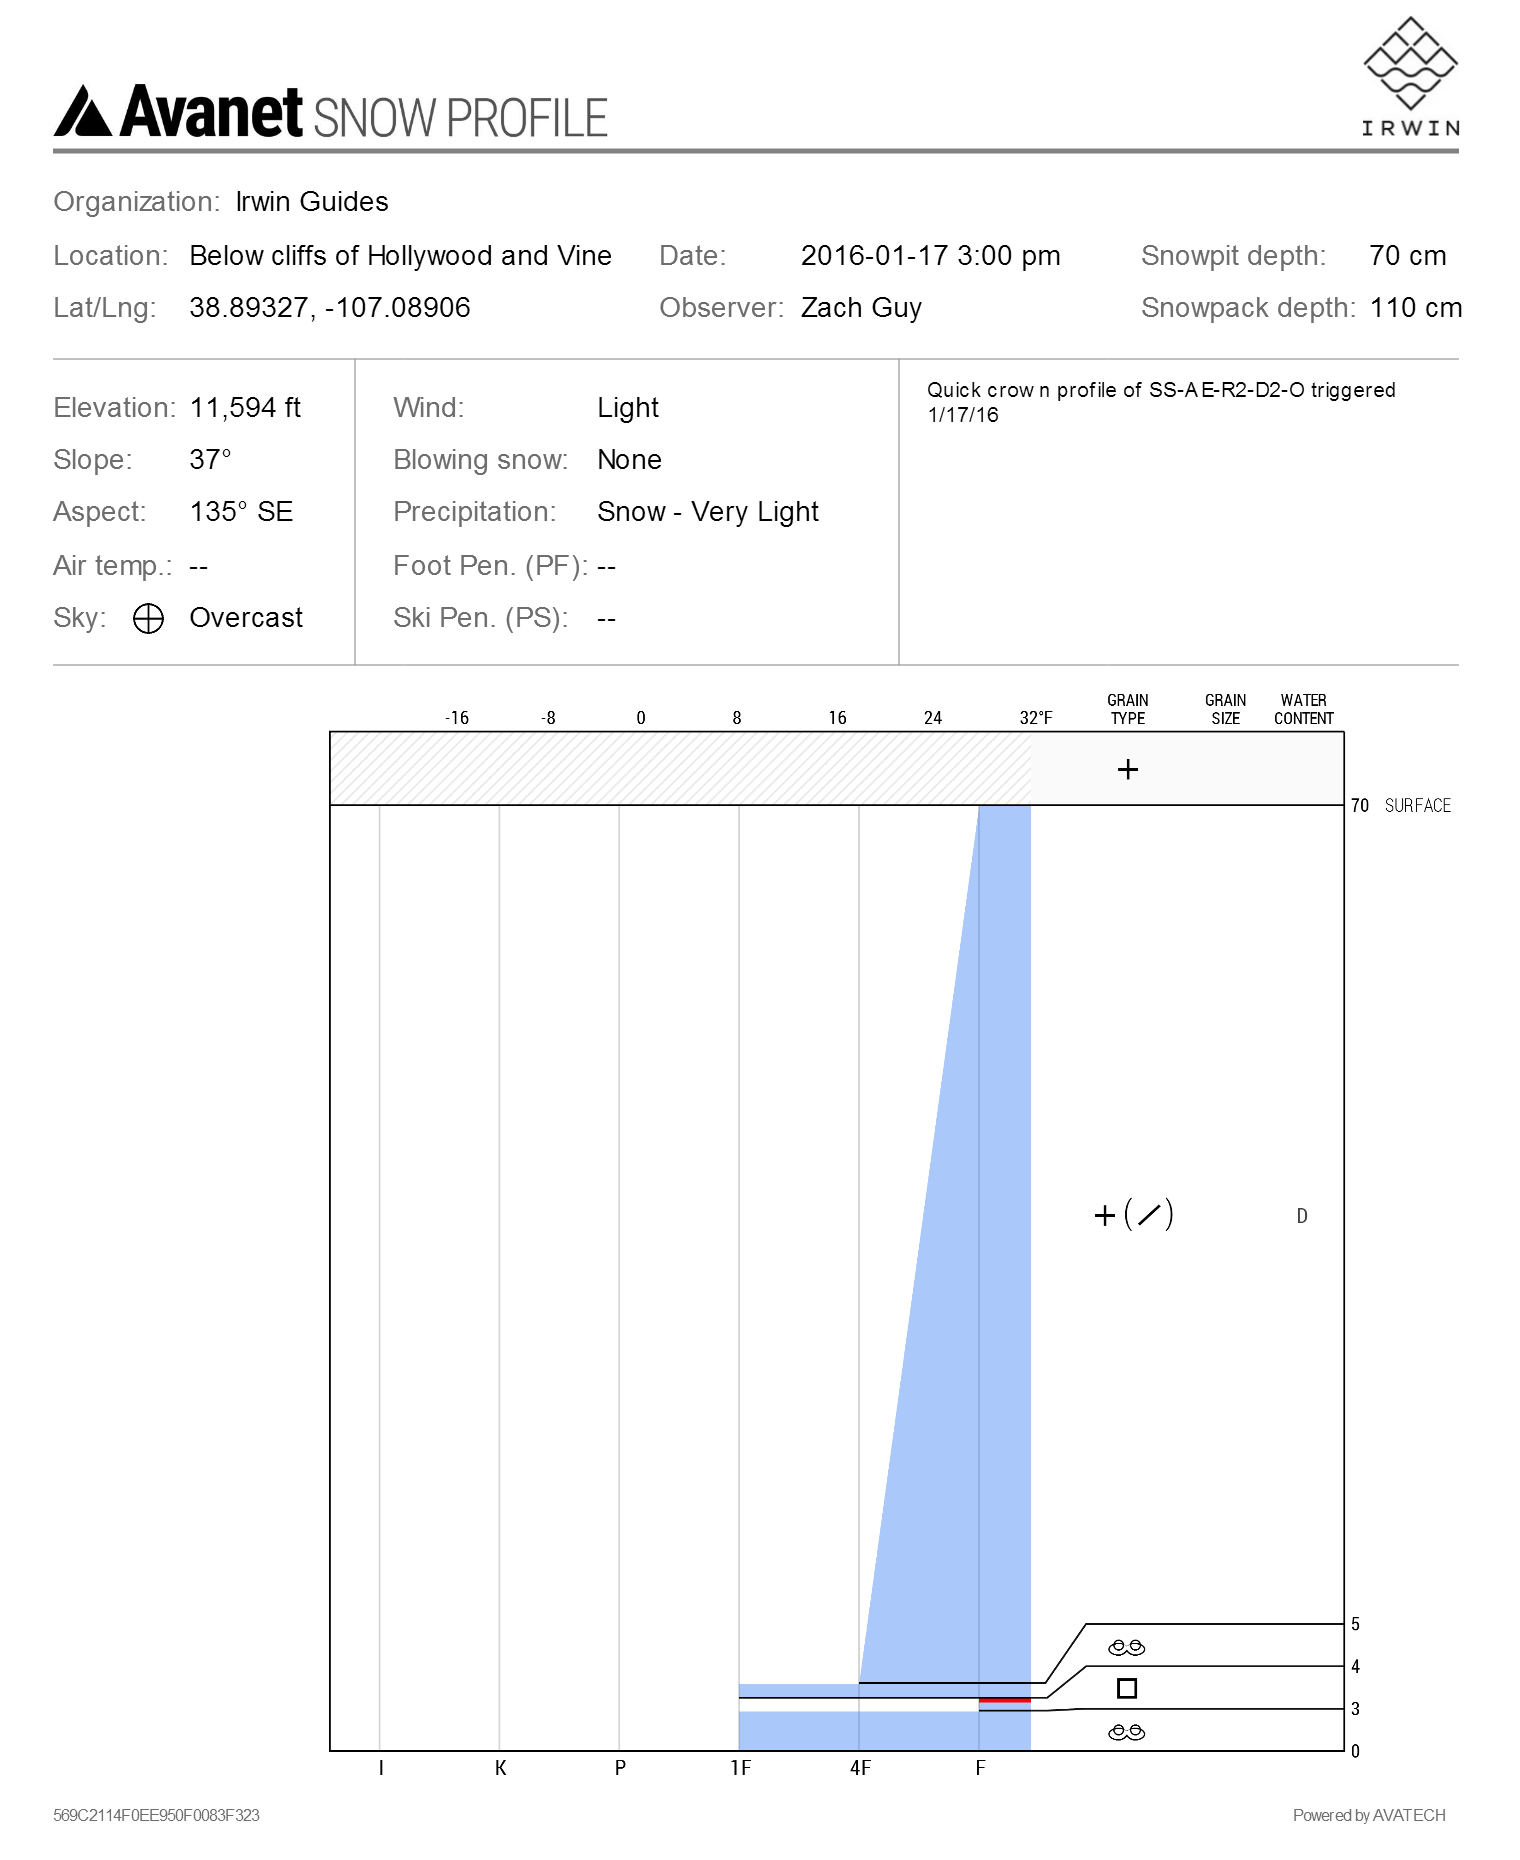
Task: Click the '70' depth label beside SURFACE
Action: (x=1360, y=806)
